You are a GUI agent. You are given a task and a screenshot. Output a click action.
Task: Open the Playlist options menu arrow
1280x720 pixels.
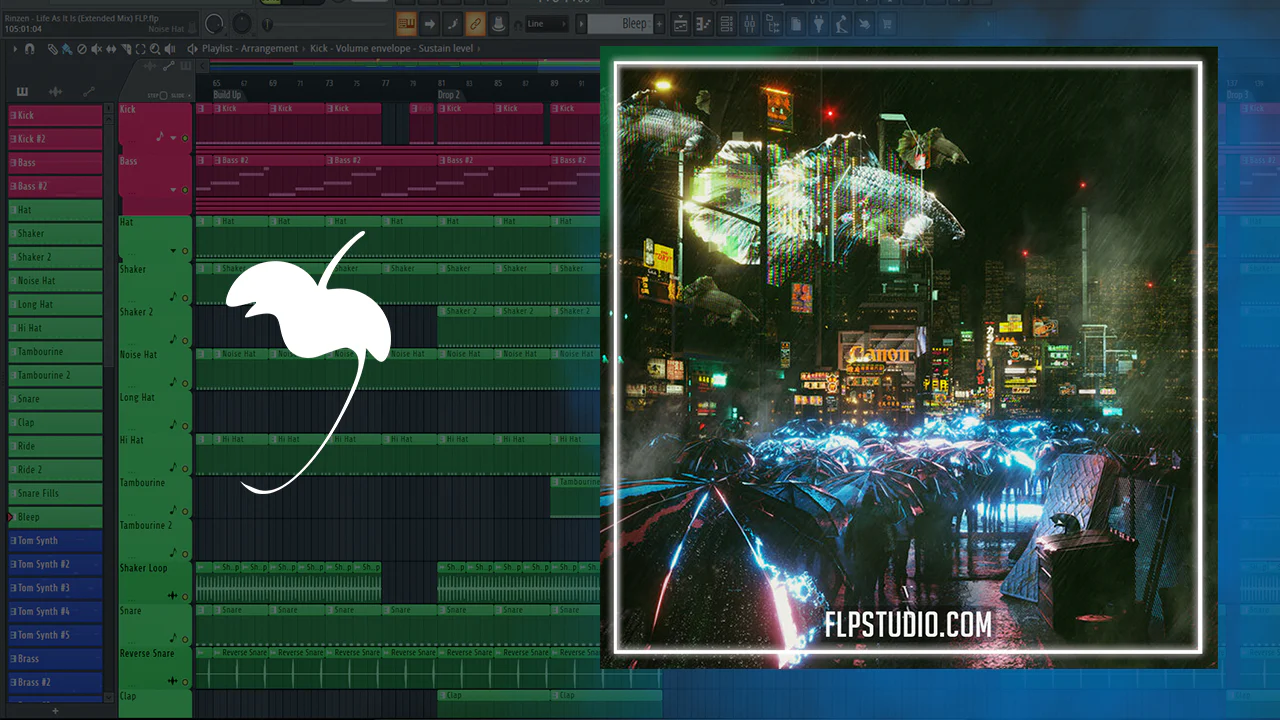(14, 48)
